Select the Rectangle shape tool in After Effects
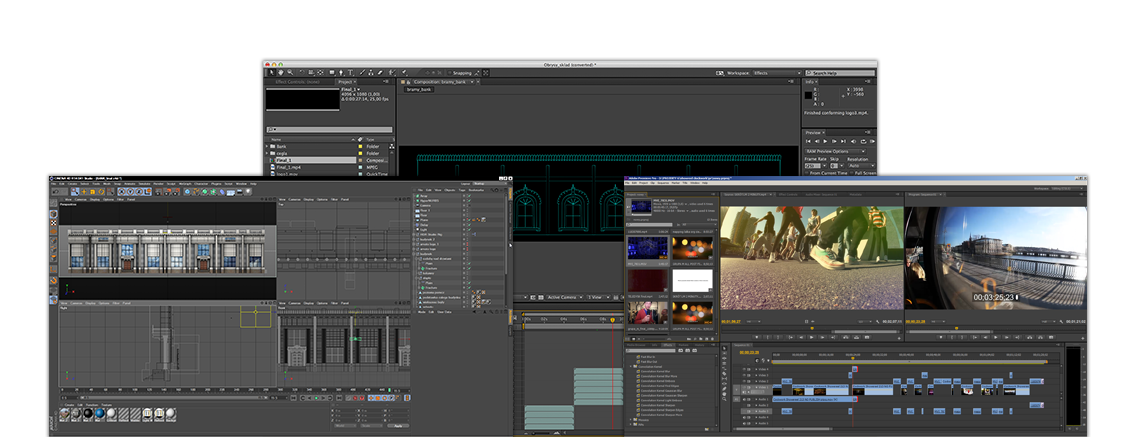The width and height of the screenshot is (1140, 437). 332,73
